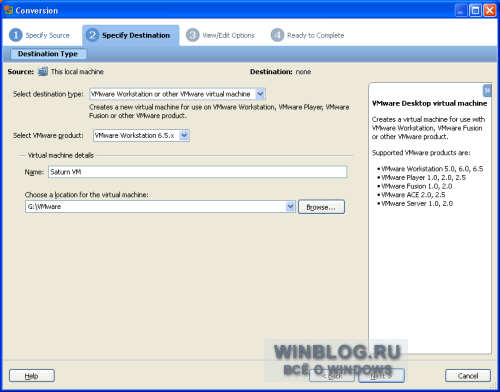Click the 'This local machine' source text
Viewport: 500px width, 392px height.
pos(77,72)
